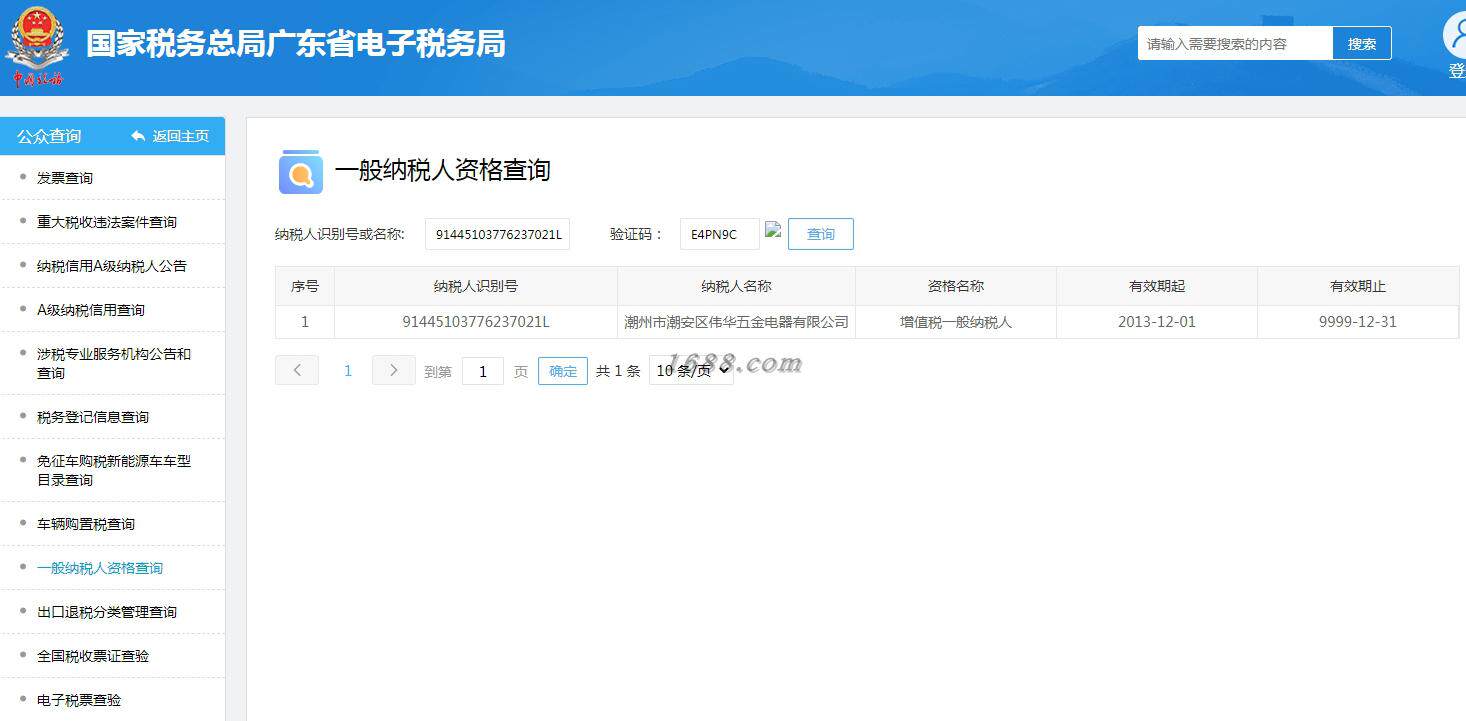Click the broken captcha image icon
This screenshot has width=1466, height=721.
click(773, 229)
